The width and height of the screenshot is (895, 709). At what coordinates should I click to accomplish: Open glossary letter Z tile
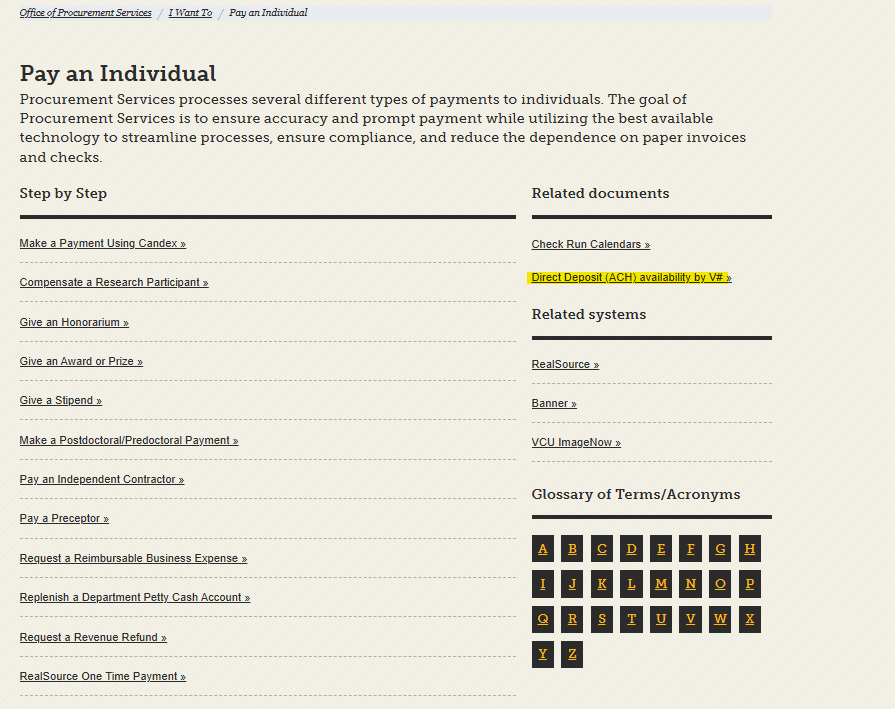point(572,654)
